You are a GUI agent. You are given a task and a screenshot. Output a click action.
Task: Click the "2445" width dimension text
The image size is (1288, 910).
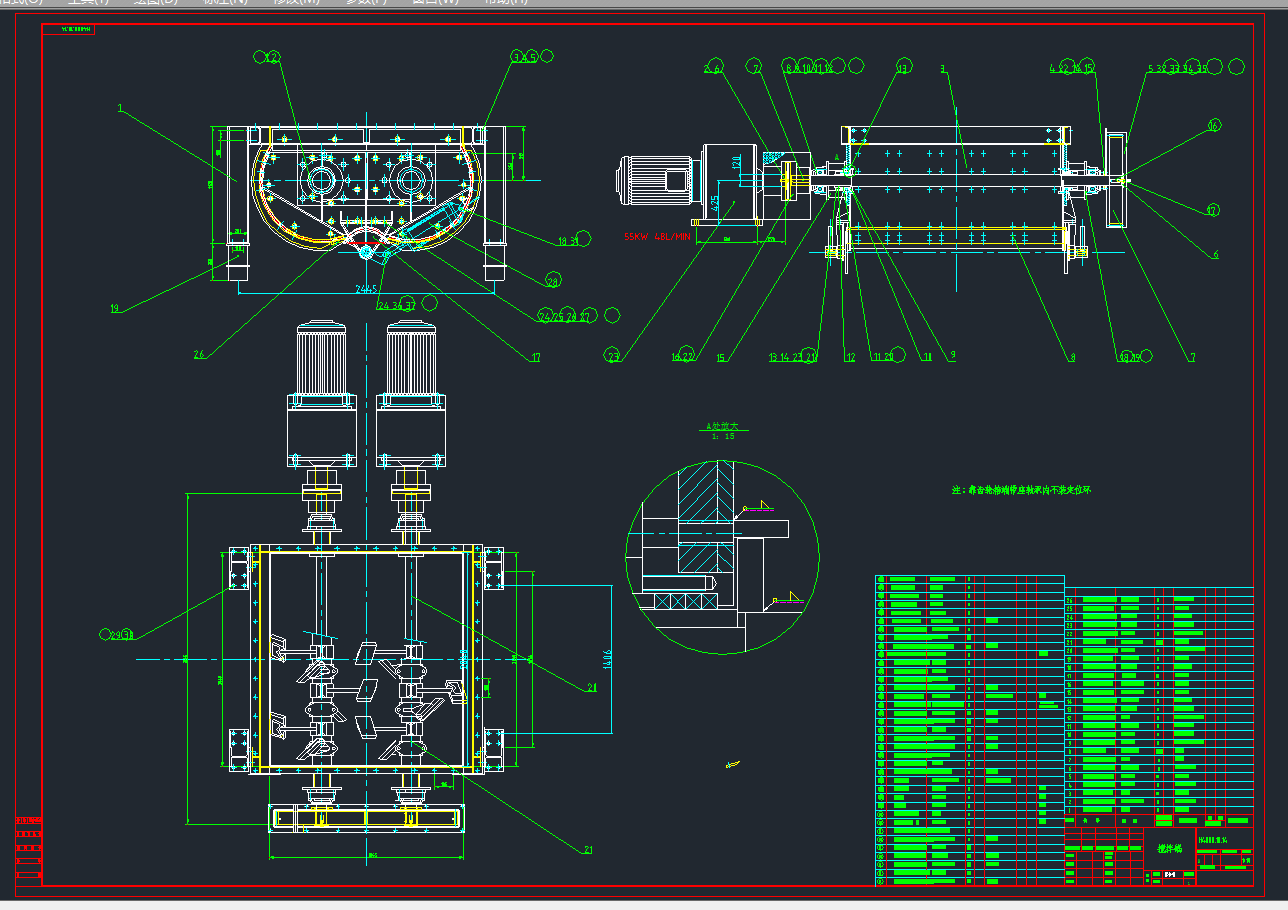[x=367, y=288]
